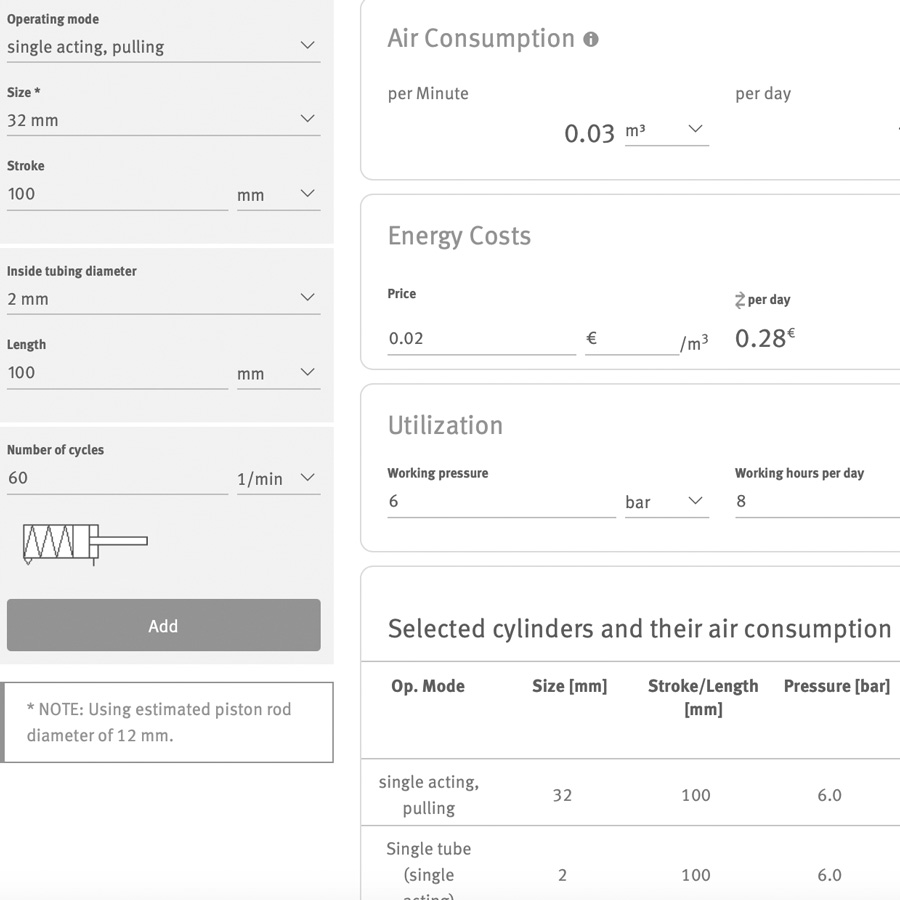This screenshot has height=900, width=900.
Task: Click the Stroke value input field
Action: coord(117,194)
